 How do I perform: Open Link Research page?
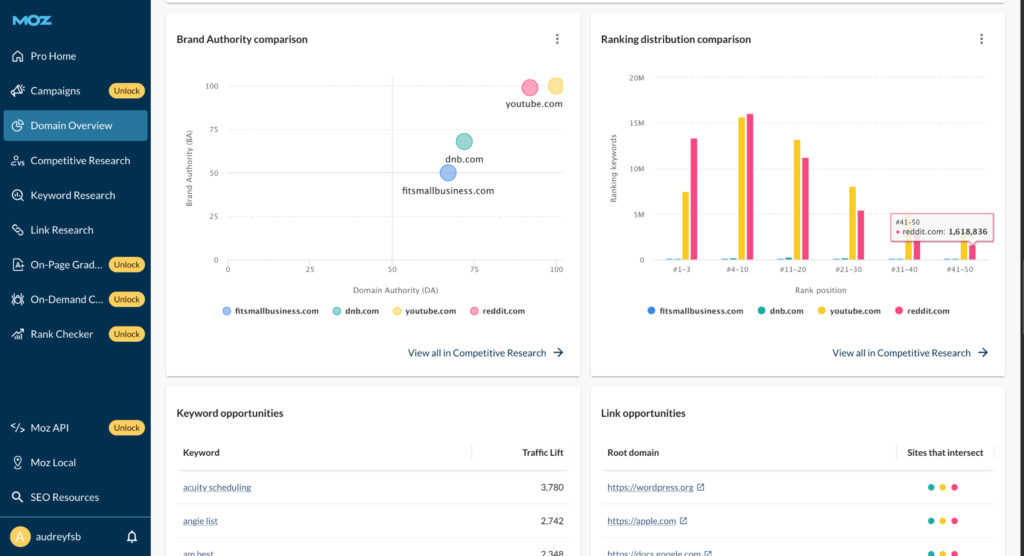click(x=61, y=230)
